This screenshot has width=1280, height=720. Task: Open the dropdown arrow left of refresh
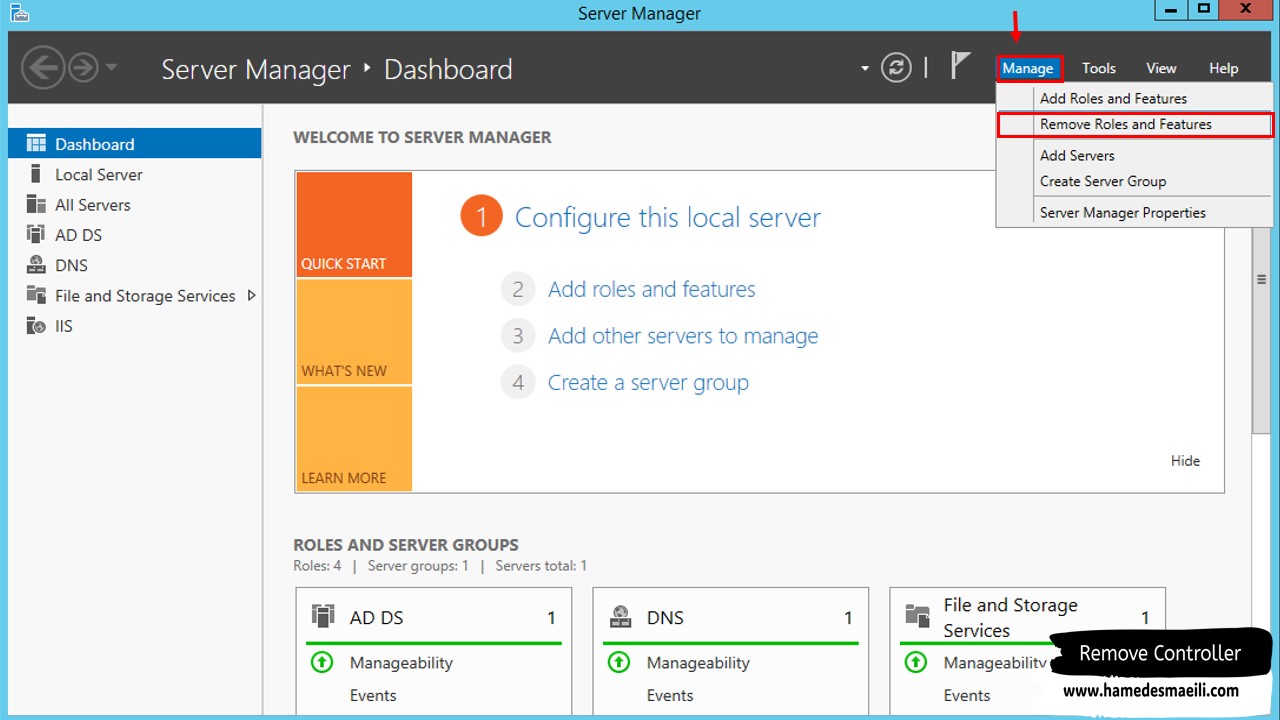(x=865, y=69)
